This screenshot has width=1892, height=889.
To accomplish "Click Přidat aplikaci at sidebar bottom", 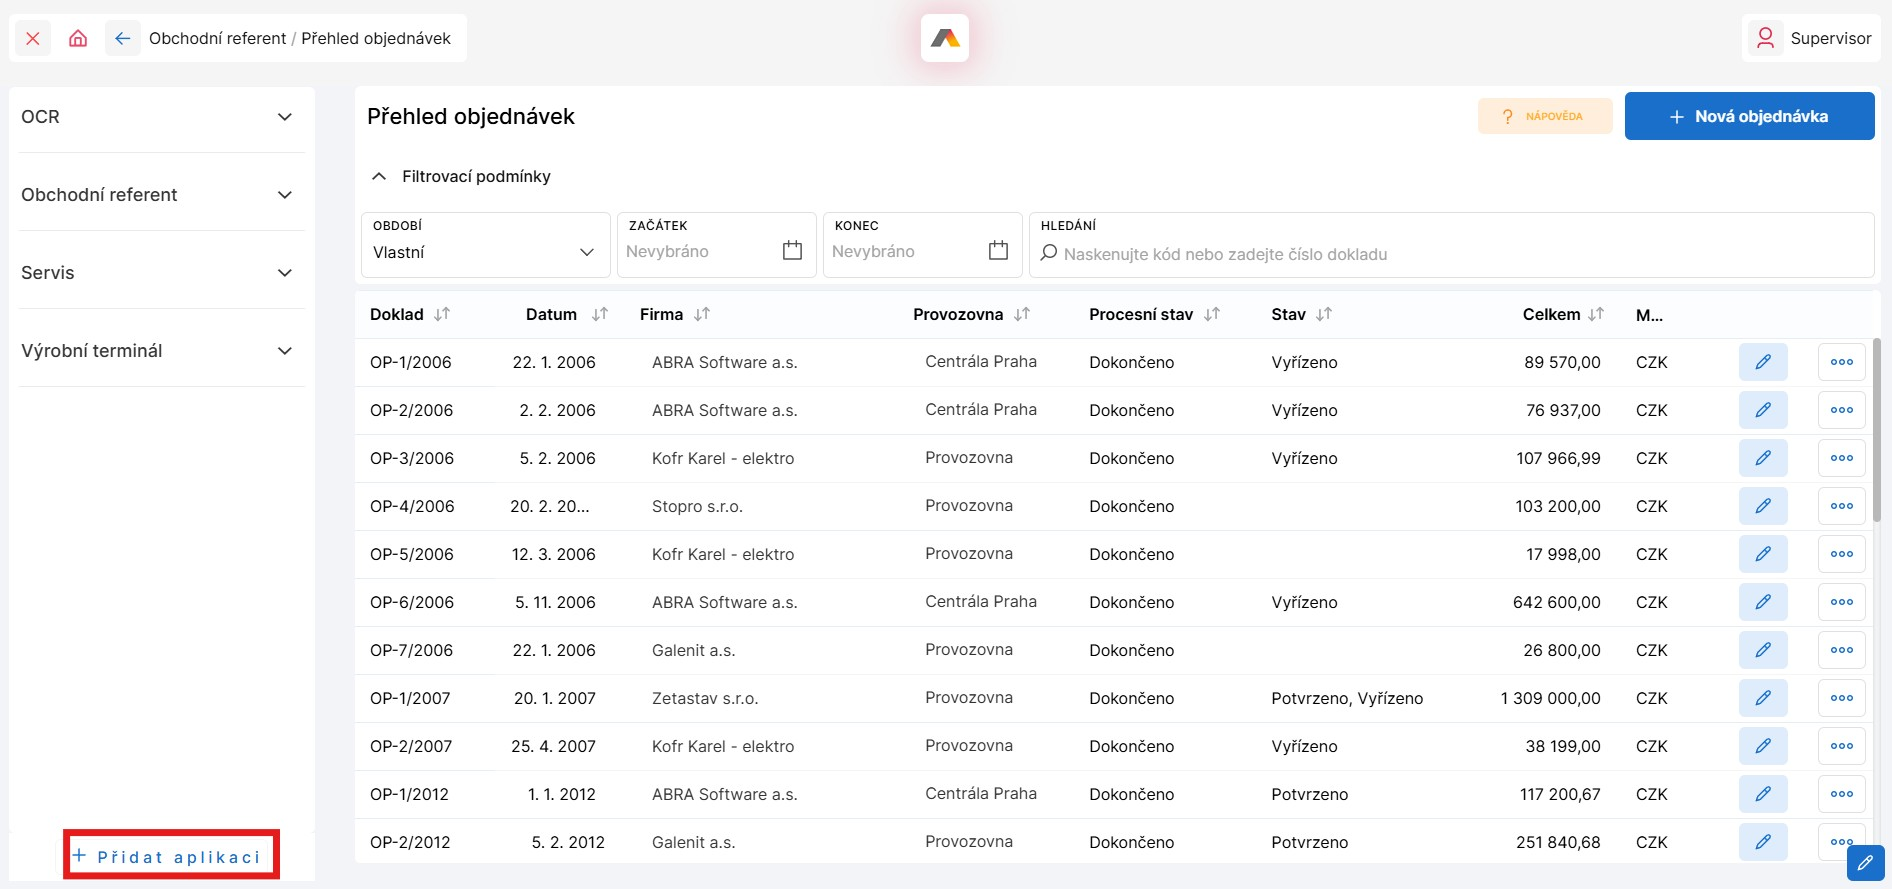I will coord(171,856).
